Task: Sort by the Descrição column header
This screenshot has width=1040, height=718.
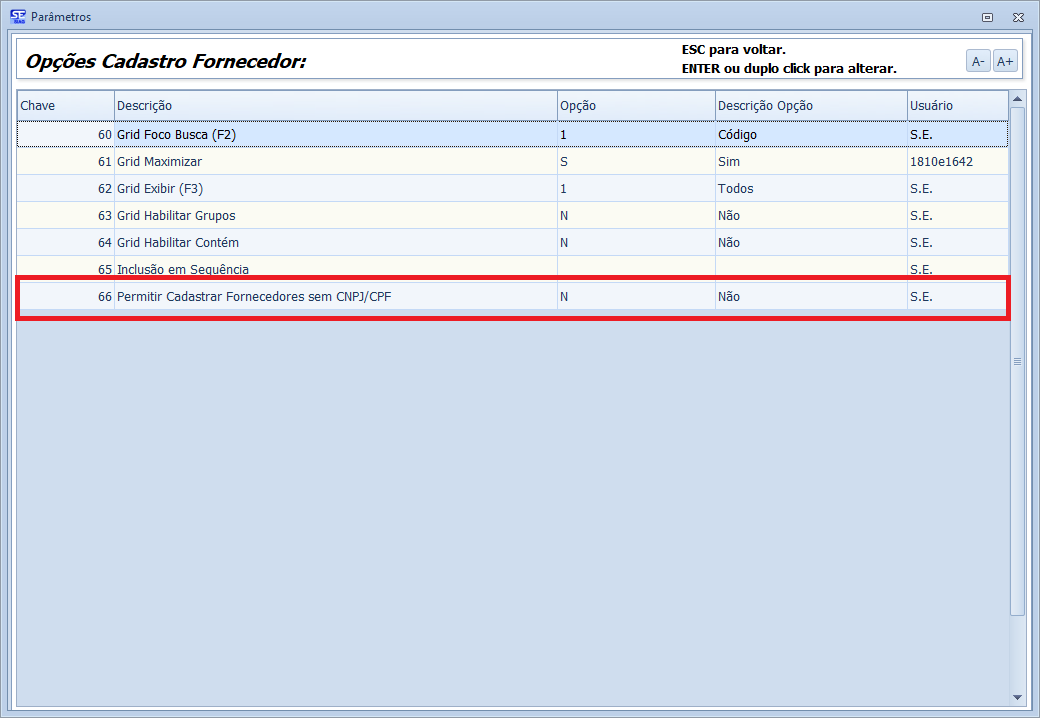Action: 335,106
